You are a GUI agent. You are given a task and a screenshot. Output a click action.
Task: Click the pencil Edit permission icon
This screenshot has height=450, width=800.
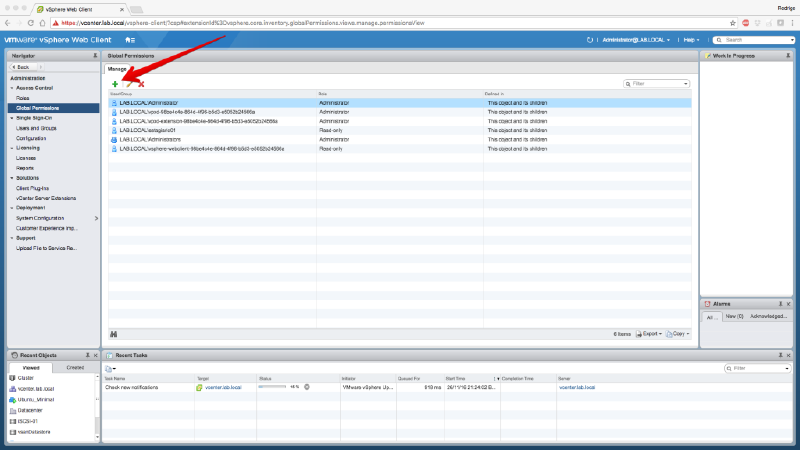click(x=128, y=84)
